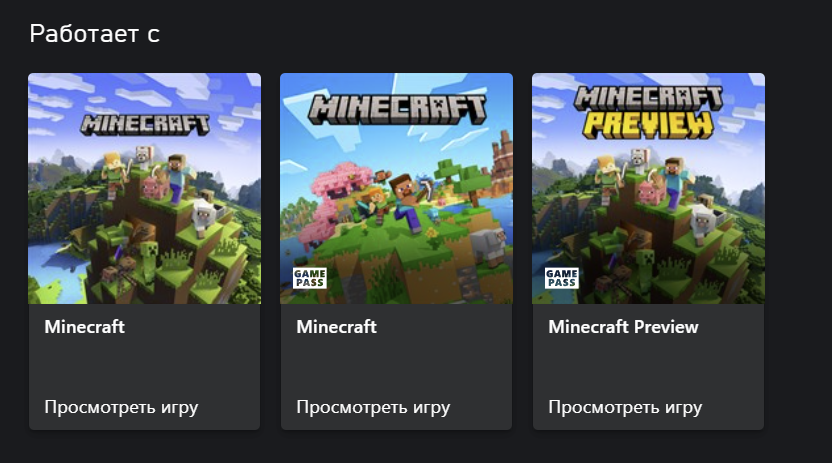The width and height of the screenshot is (832, 463).
Task: Click the 'Работает с' section heading
Action: 94,34
